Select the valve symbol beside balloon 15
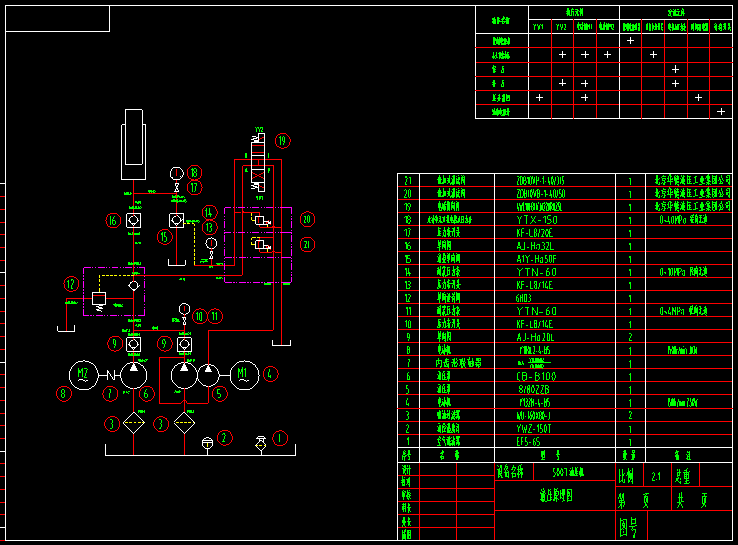Viewport: 738px width, 545px height. point(176,220)
